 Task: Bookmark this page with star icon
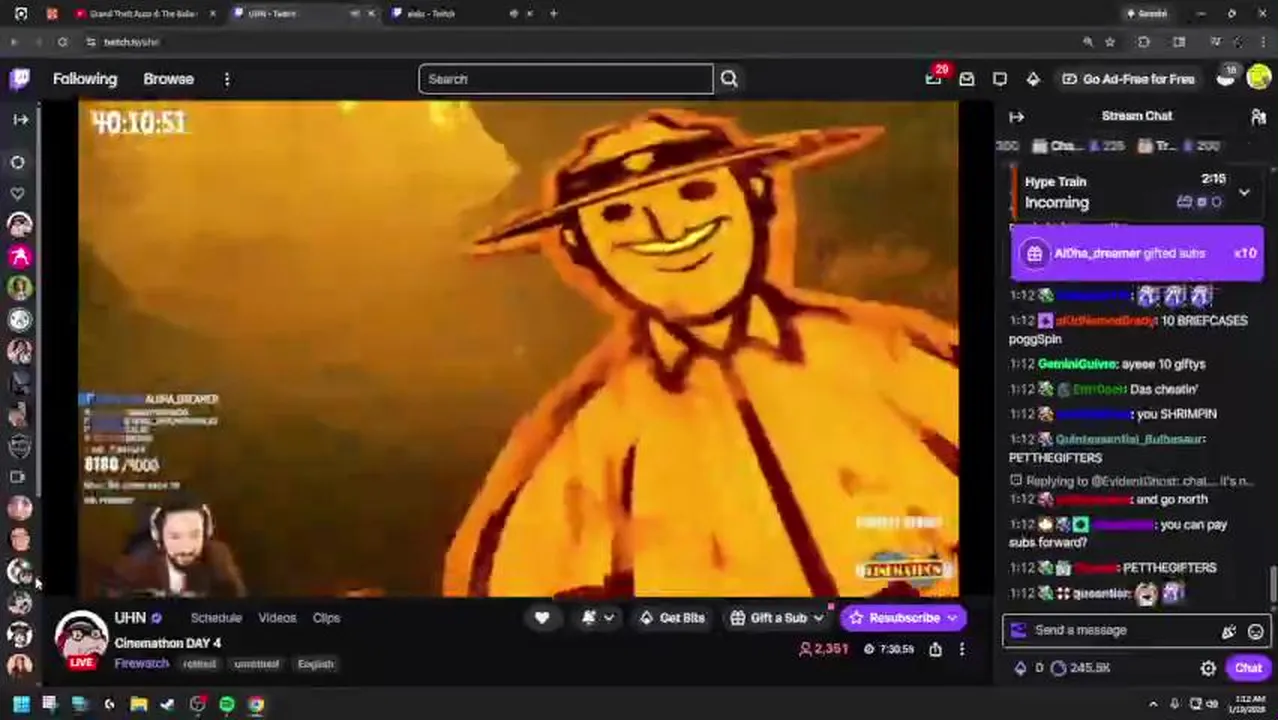(x=1110, y=42)
